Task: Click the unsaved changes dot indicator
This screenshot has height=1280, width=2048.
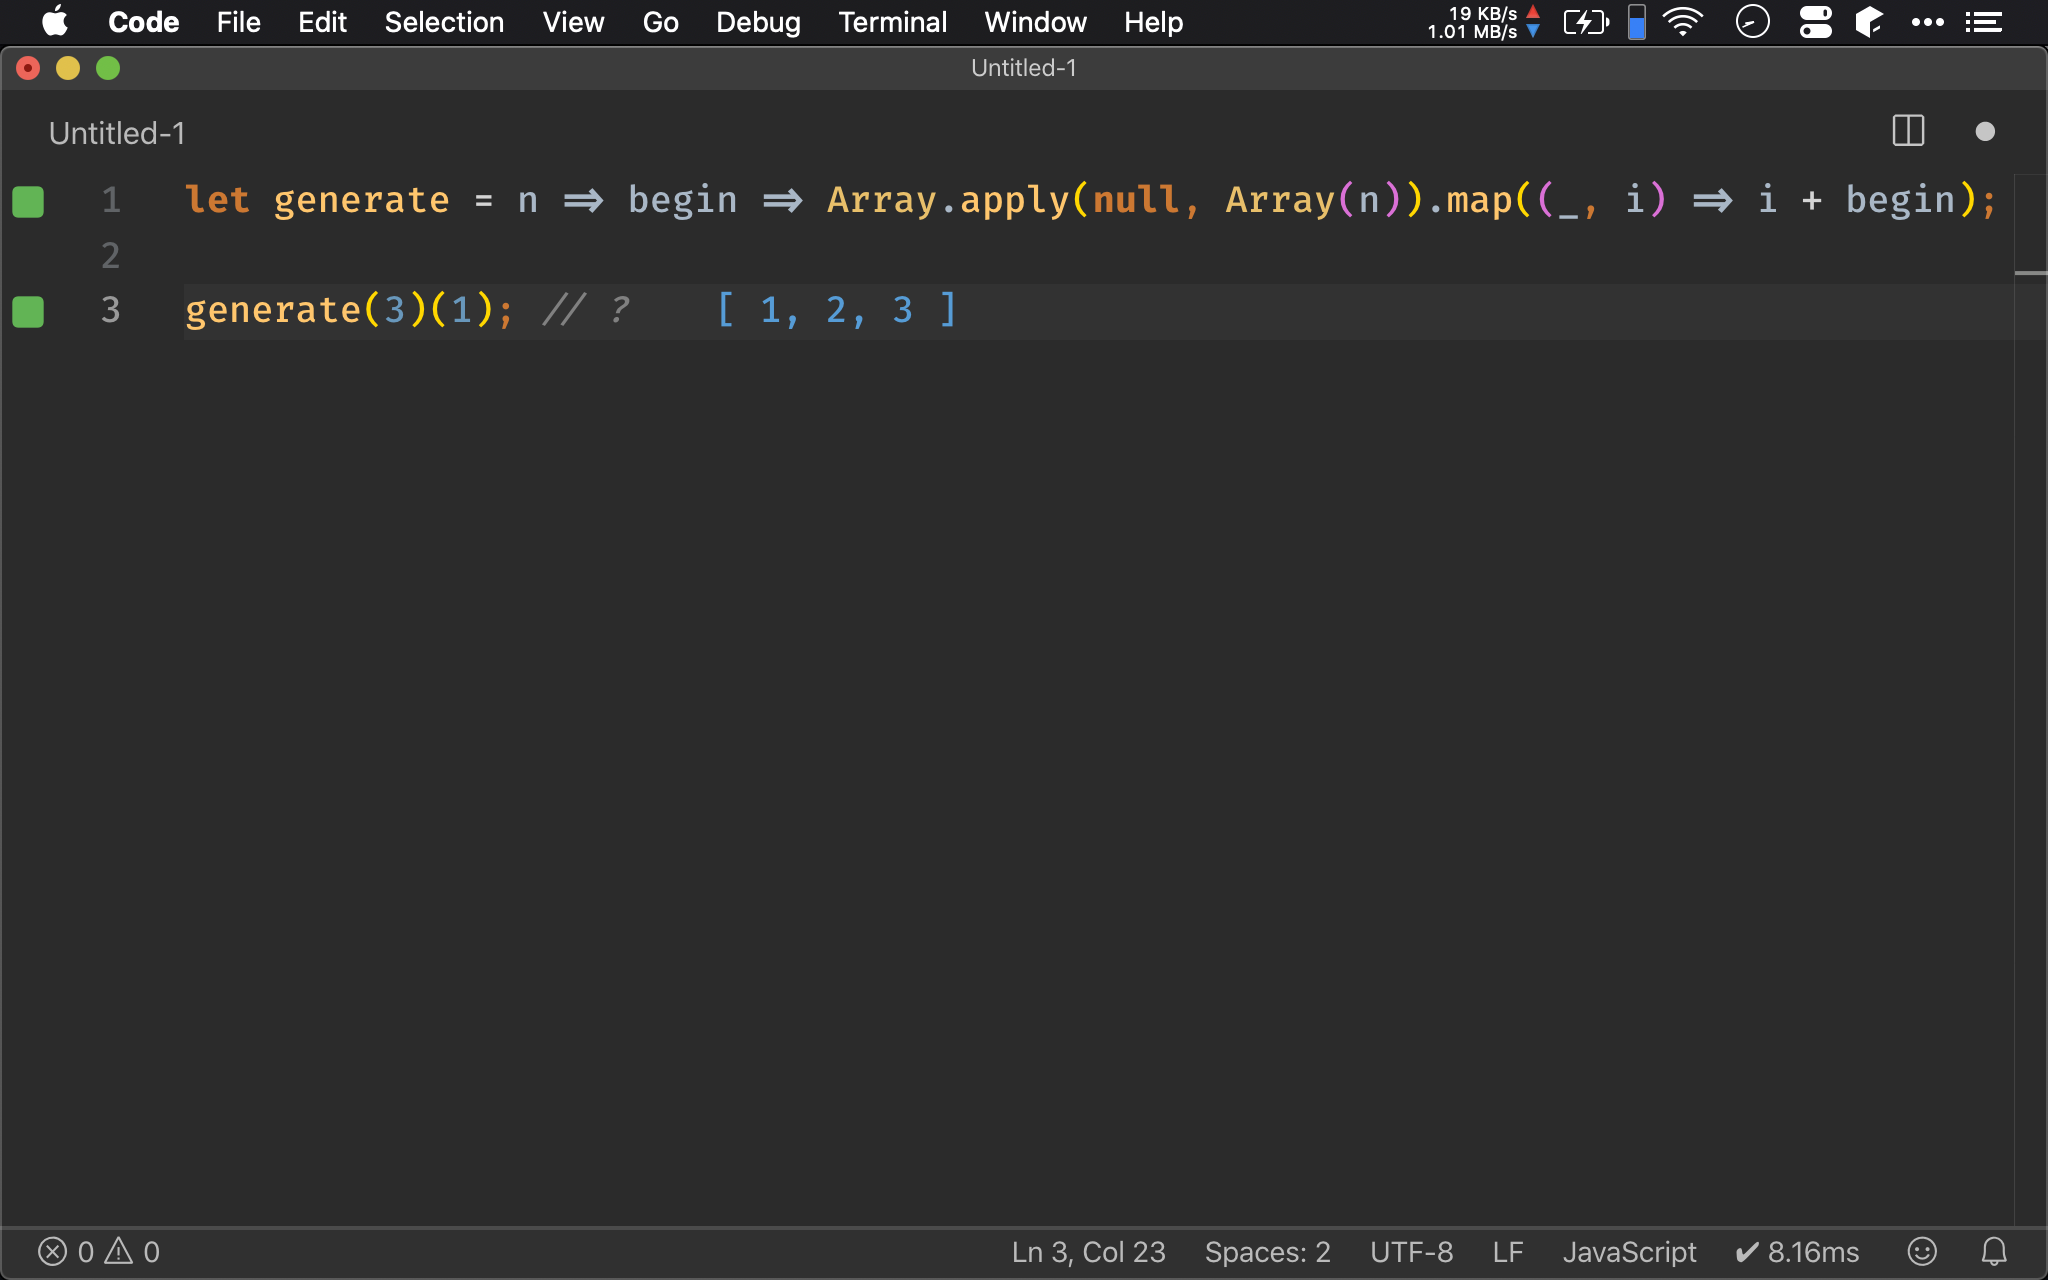Action: coord(1985,131)
